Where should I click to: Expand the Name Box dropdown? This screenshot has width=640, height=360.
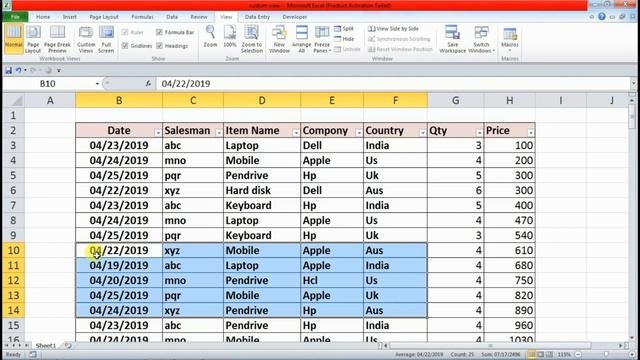point(97,84)
